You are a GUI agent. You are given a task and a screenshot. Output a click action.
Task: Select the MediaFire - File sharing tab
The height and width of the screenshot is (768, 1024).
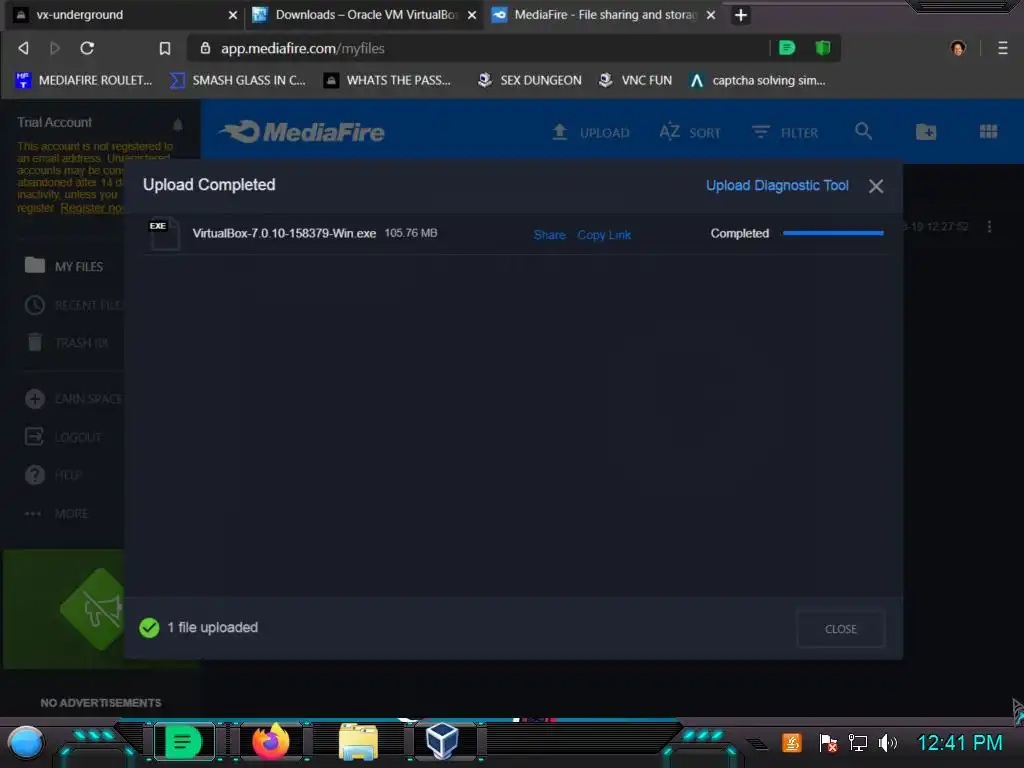pyautogui.click(x=604, y=15)
